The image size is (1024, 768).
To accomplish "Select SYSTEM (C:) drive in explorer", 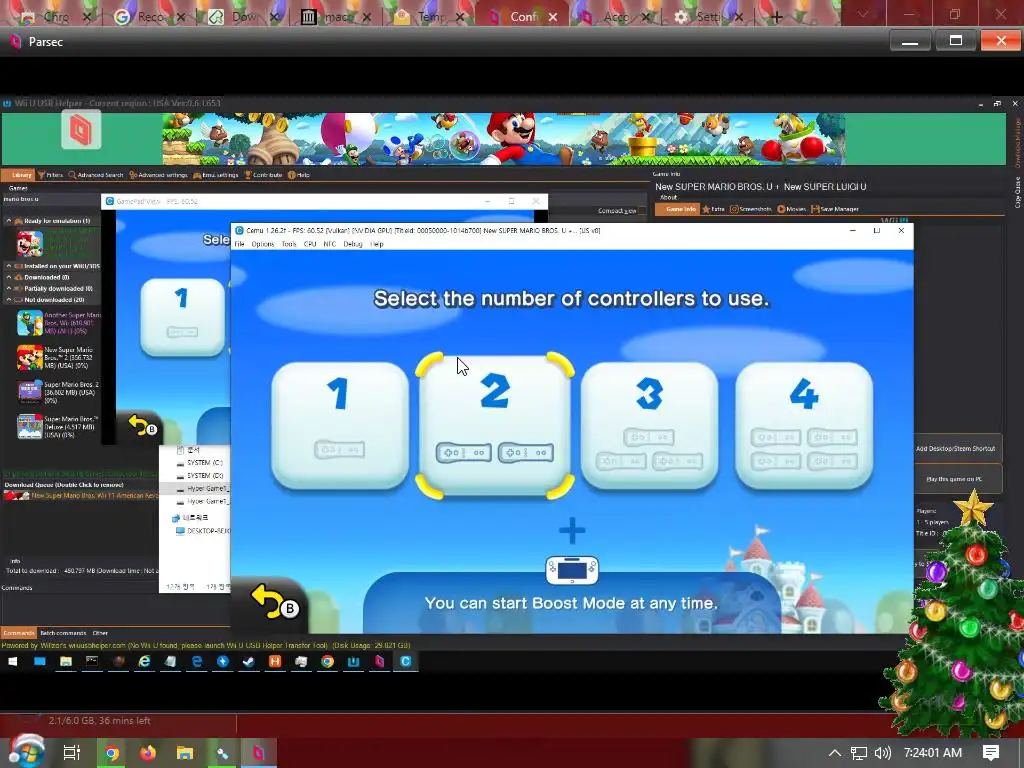I will 199,462.
